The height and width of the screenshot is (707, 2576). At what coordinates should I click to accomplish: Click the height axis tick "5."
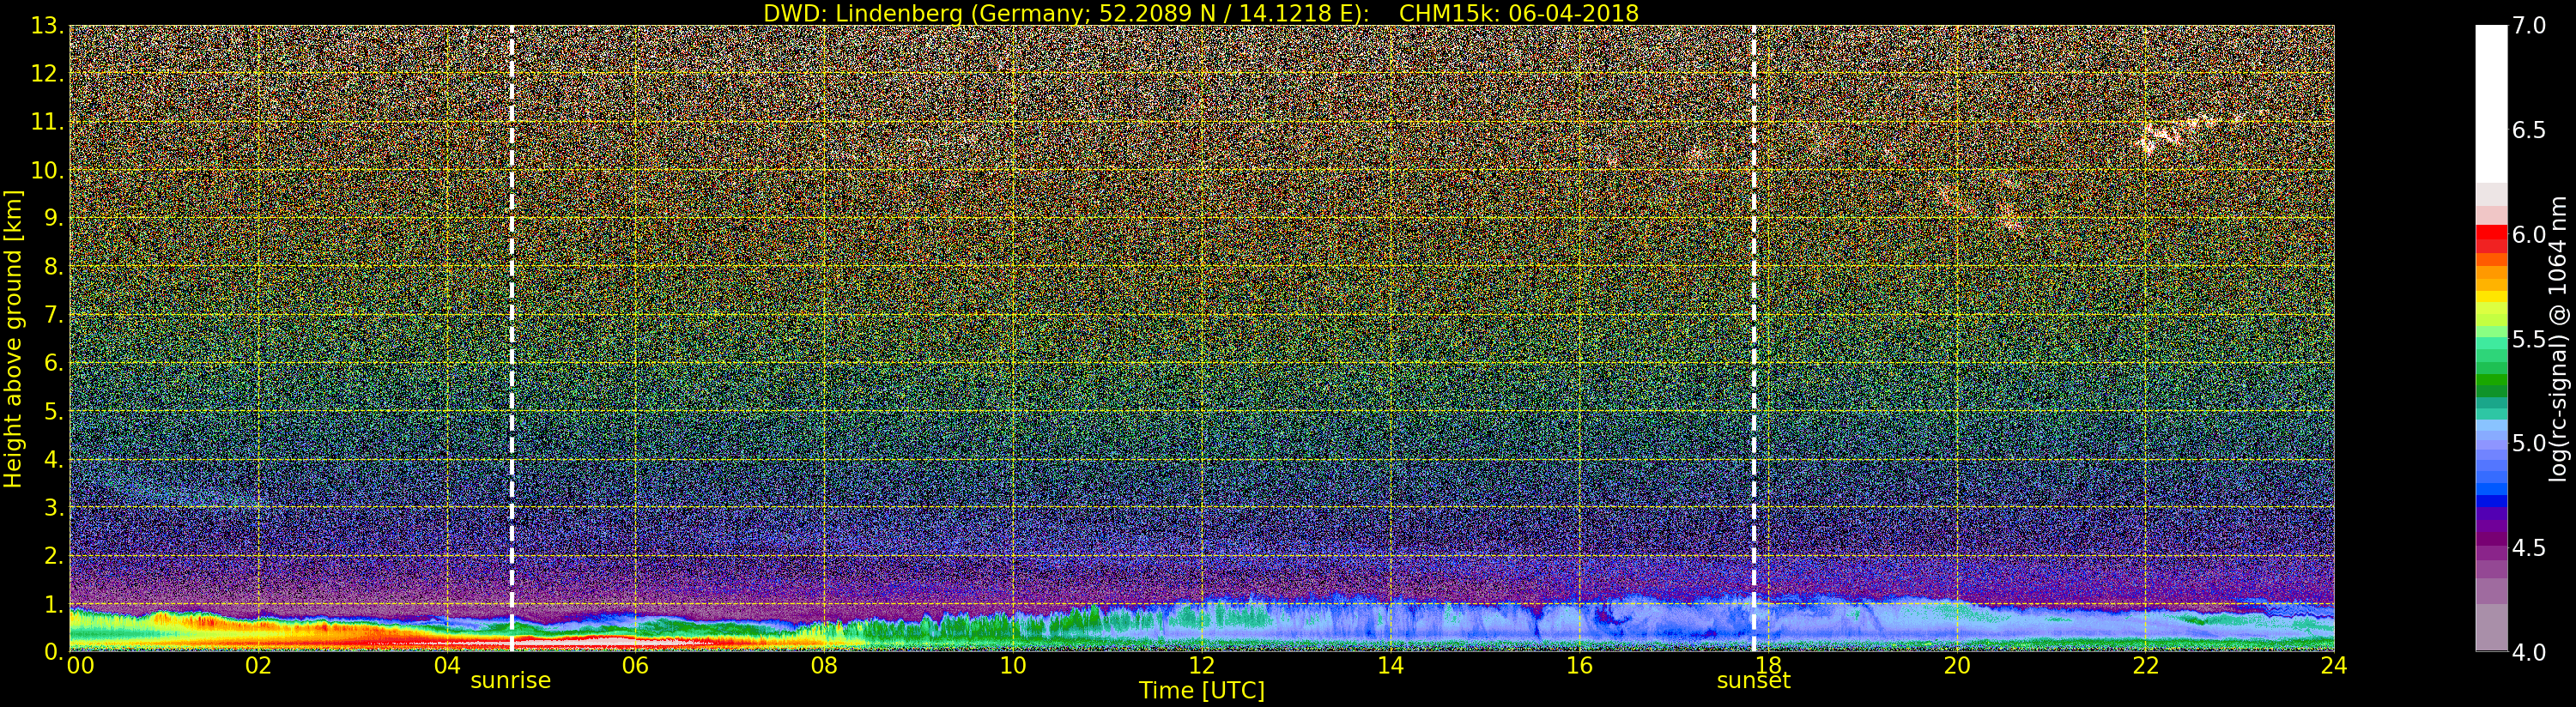[x=54, y=411]
